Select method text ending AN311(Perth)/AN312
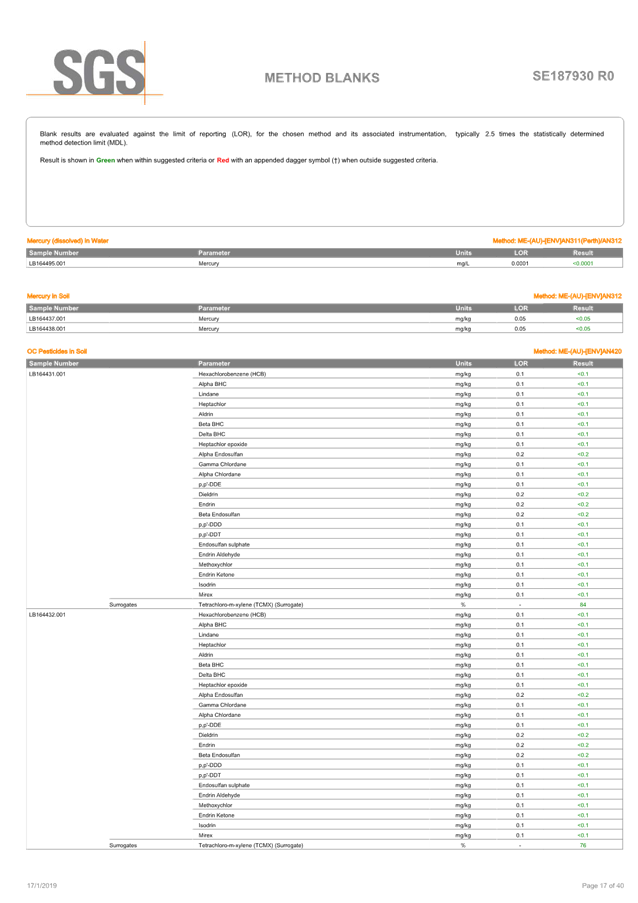Screen dimensions: 638x903 point(557,241)
